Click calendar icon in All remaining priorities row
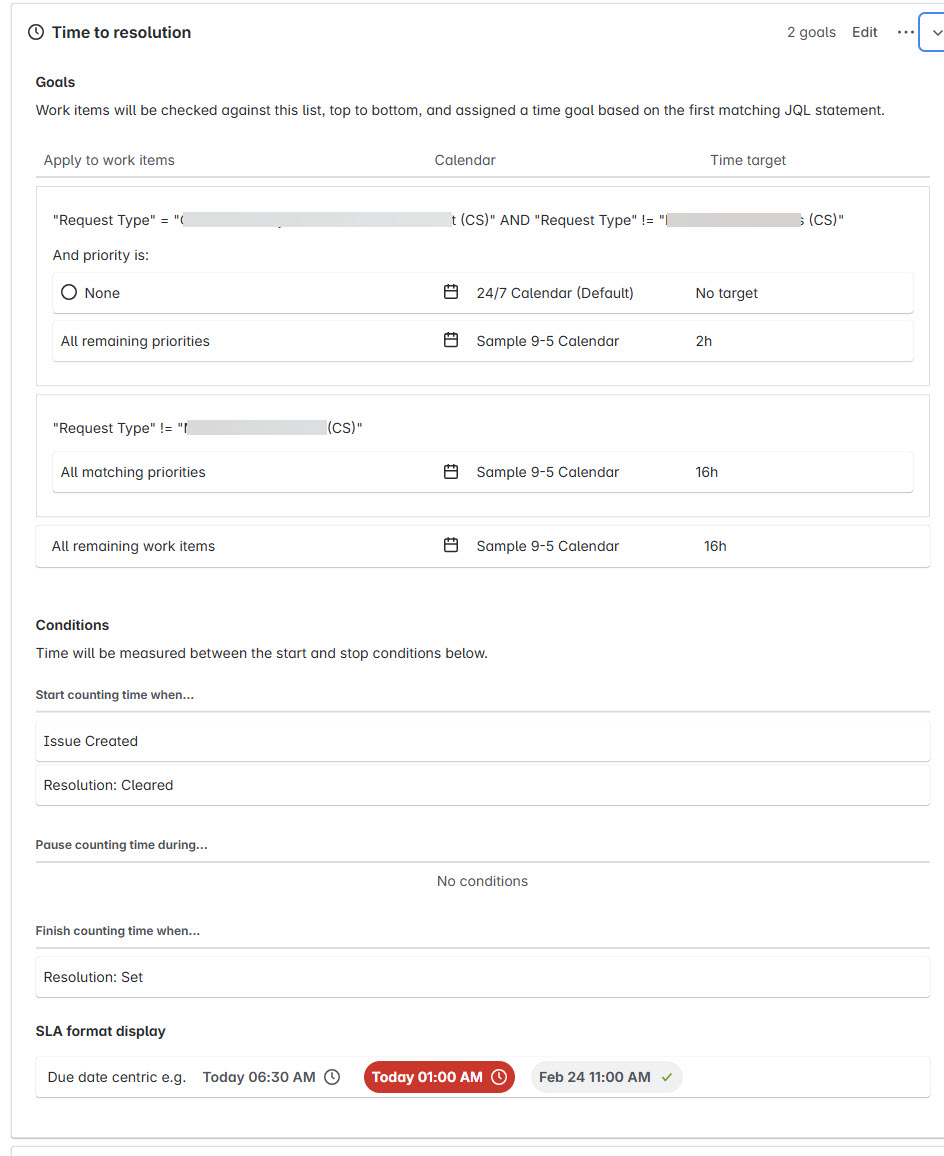 click(x=451, y=340)
